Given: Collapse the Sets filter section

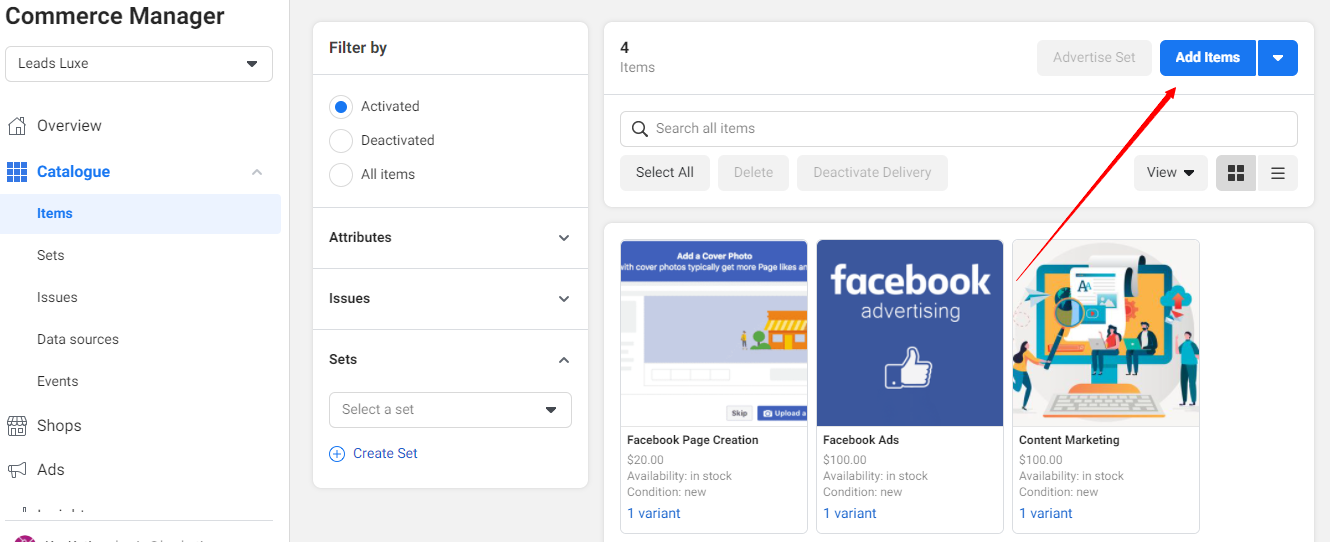Looking at the screenshot, I should pos(450,360).
